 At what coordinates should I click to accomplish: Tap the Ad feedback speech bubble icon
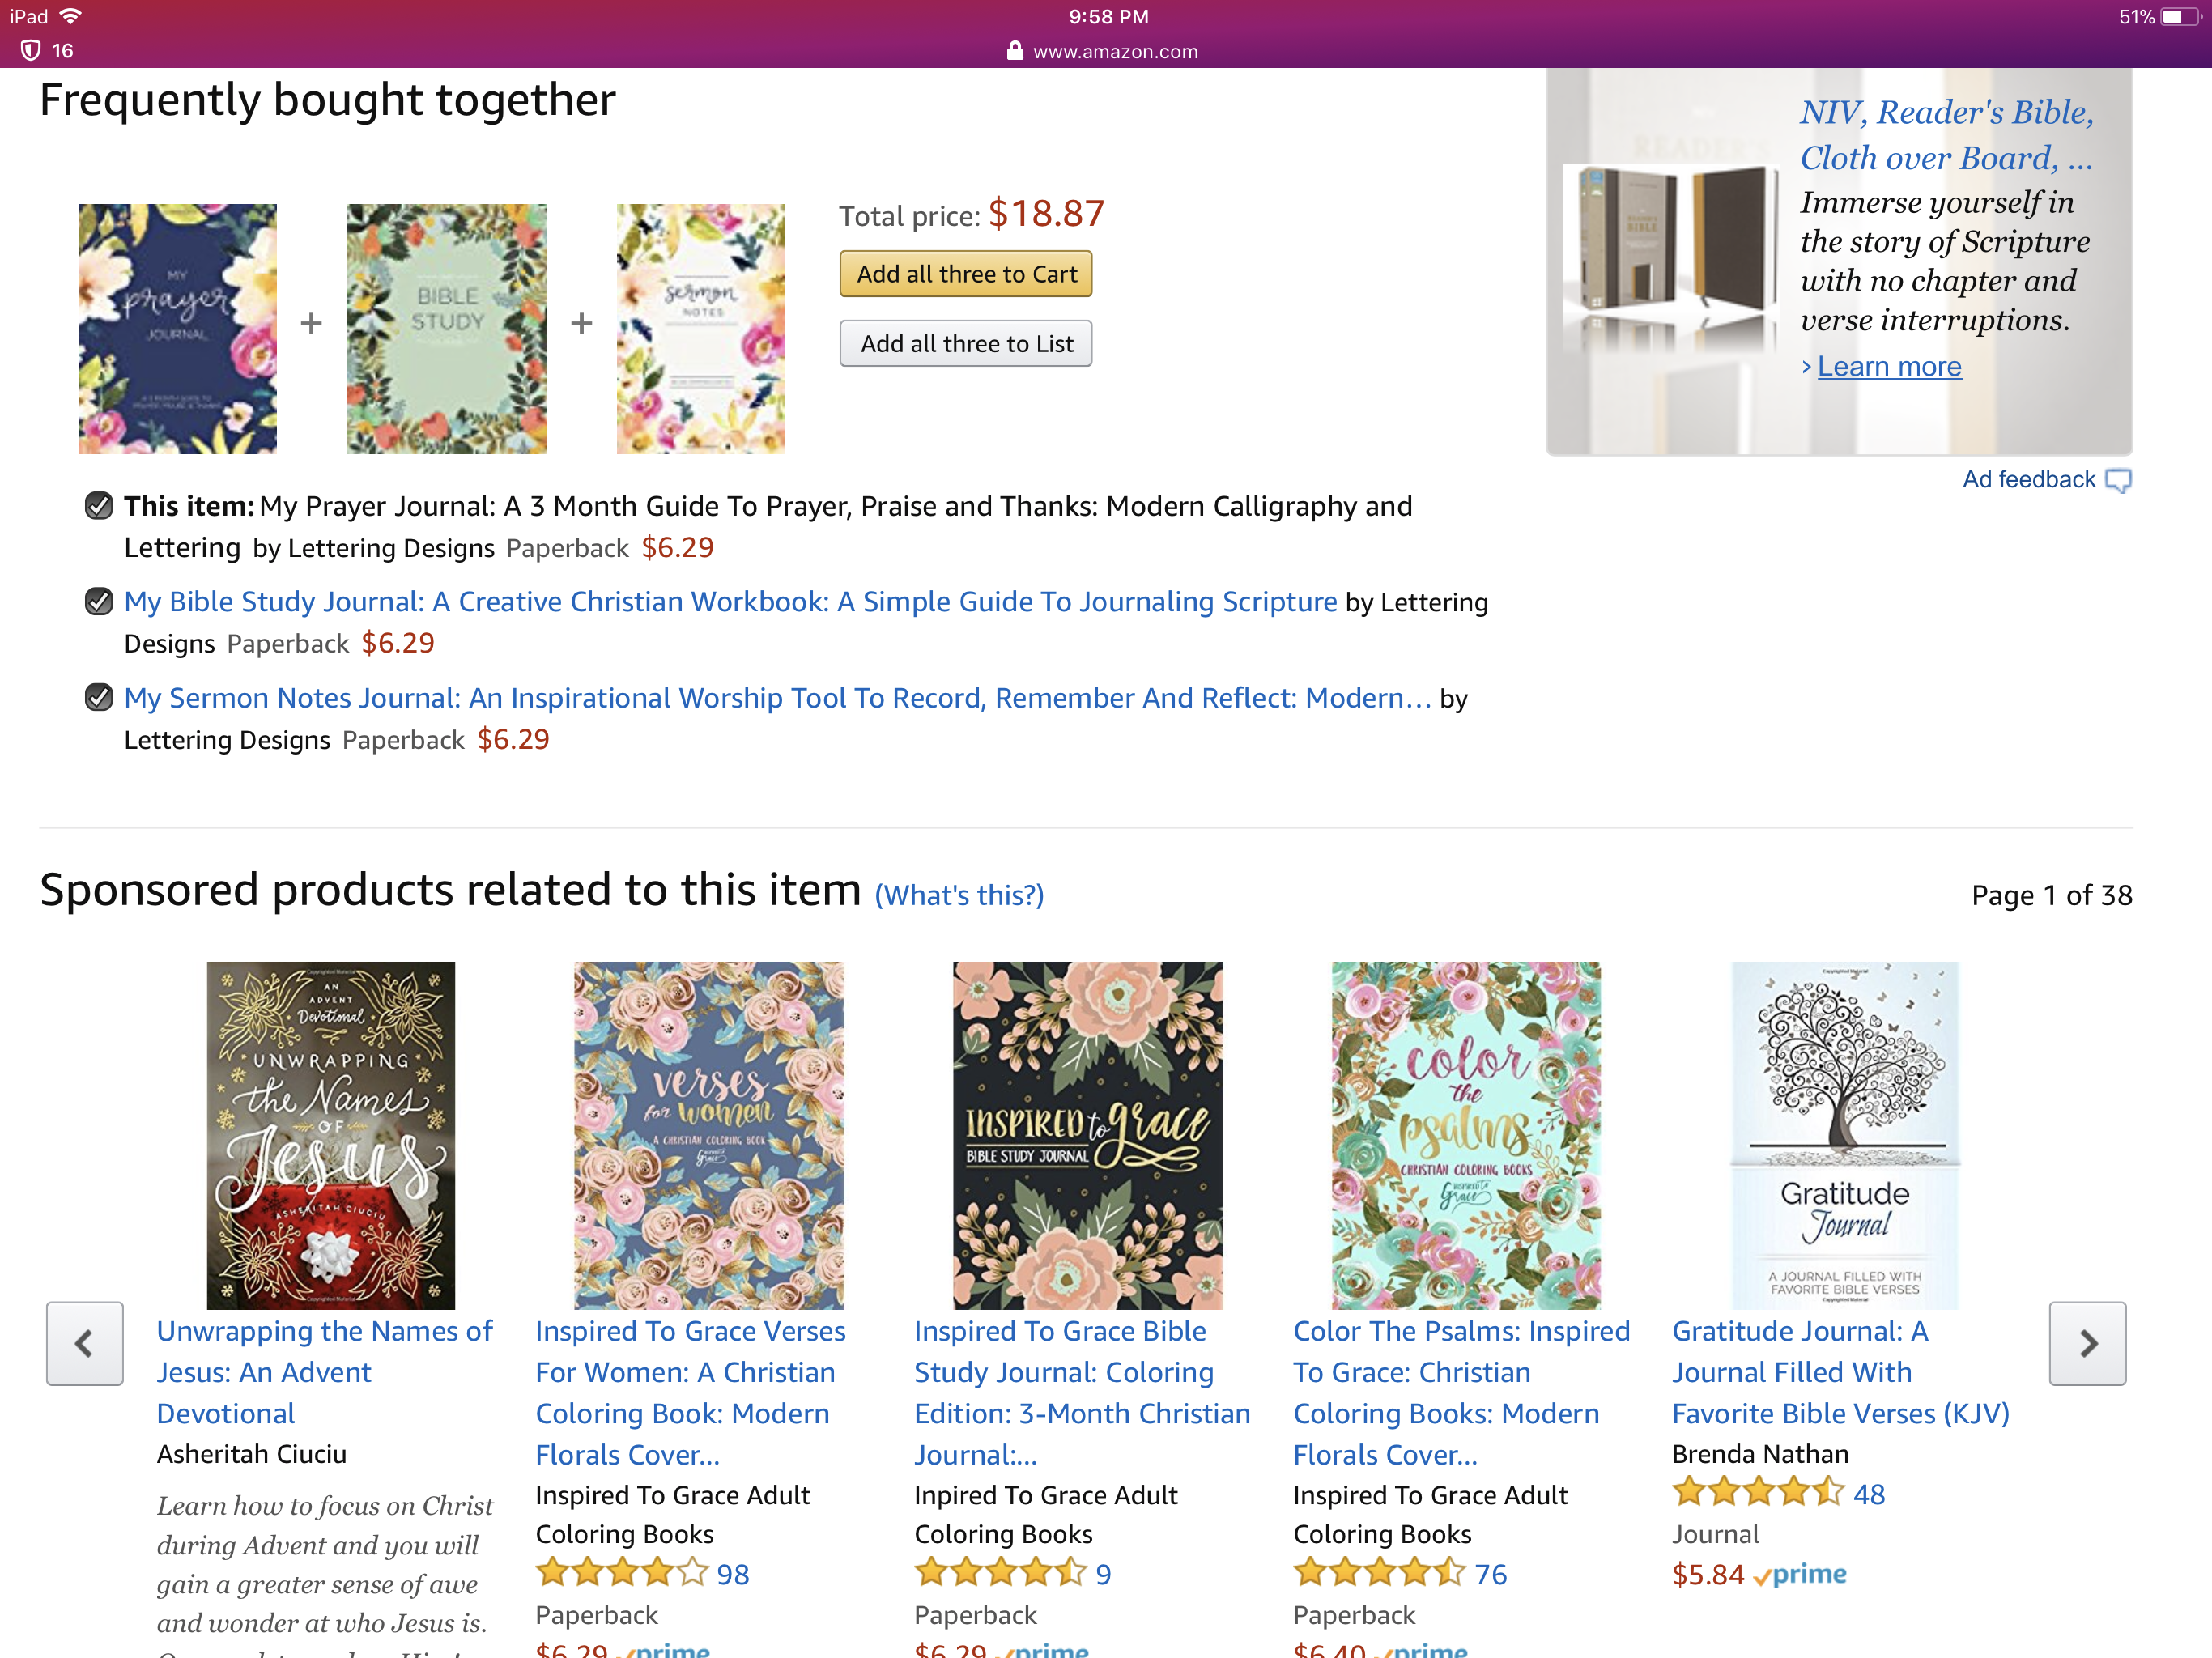[x=2117, y=481]
